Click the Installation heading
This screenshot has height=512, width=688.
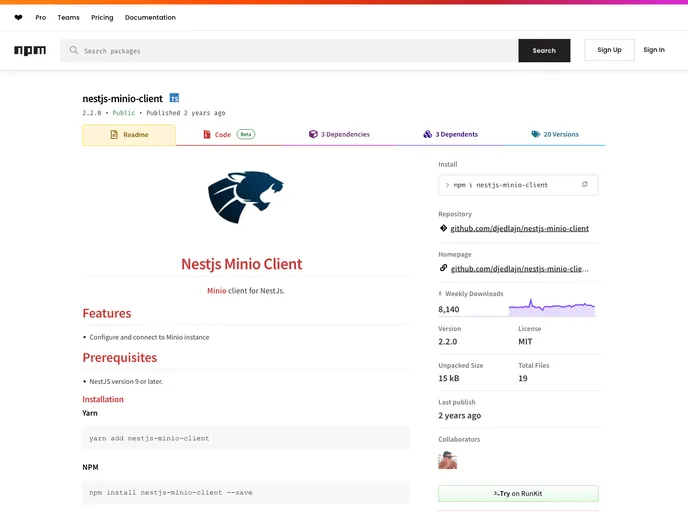coord(103,399)
